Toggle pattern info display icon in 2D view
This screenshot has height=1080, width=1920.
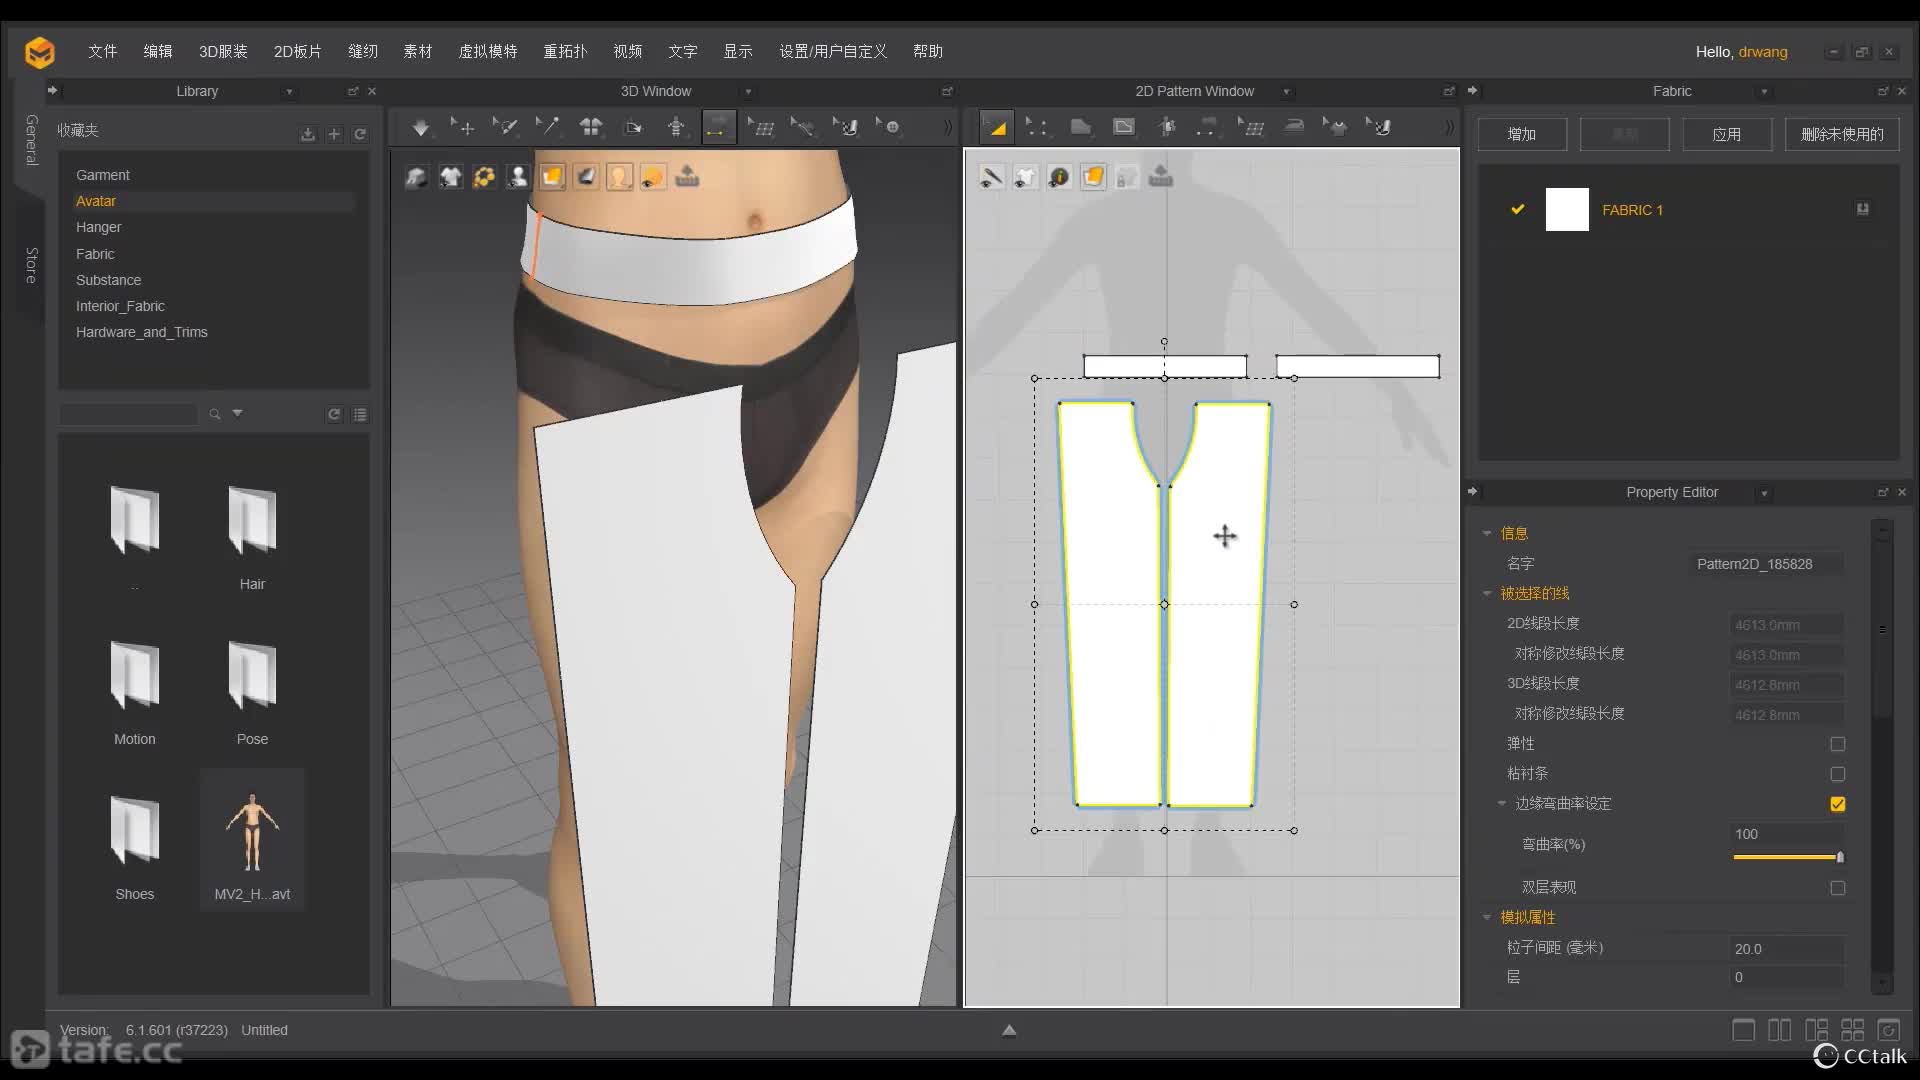point(1059,177)
